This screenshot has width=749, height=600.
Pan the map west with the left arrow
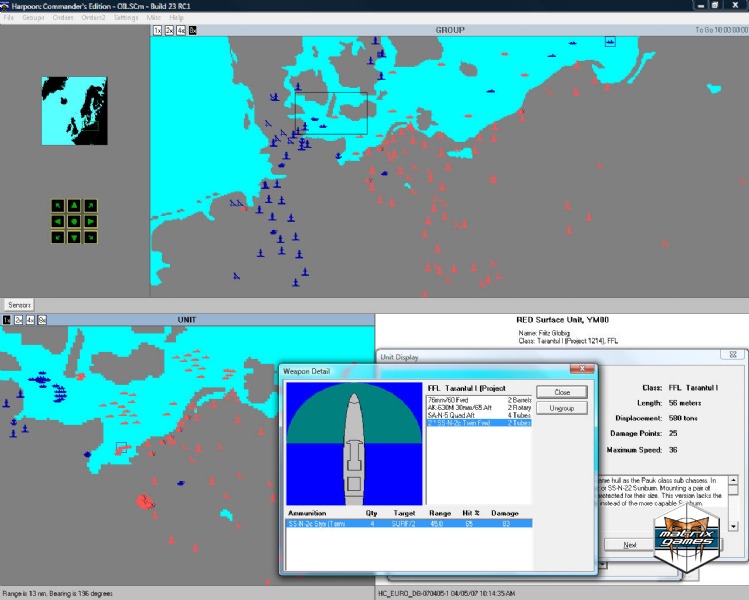(x=59, y=221)
